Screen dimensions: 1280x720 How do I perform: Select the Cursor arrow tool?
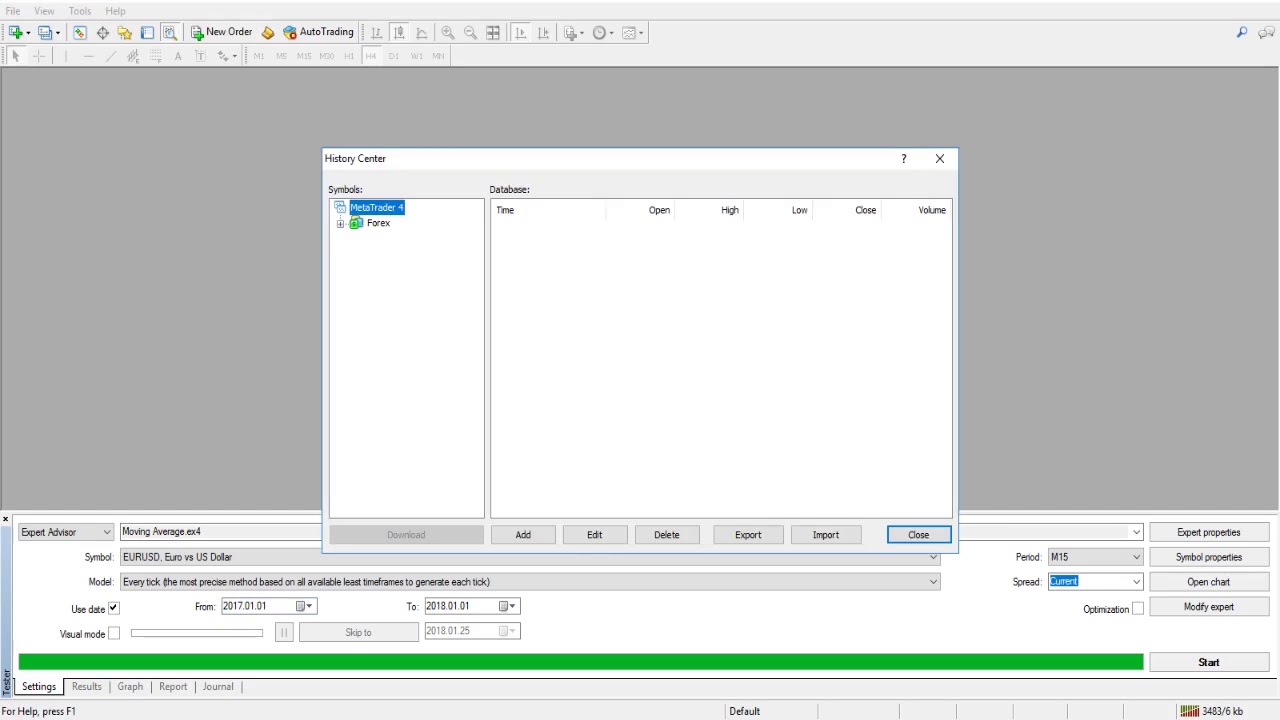click(x=16, y=56)
